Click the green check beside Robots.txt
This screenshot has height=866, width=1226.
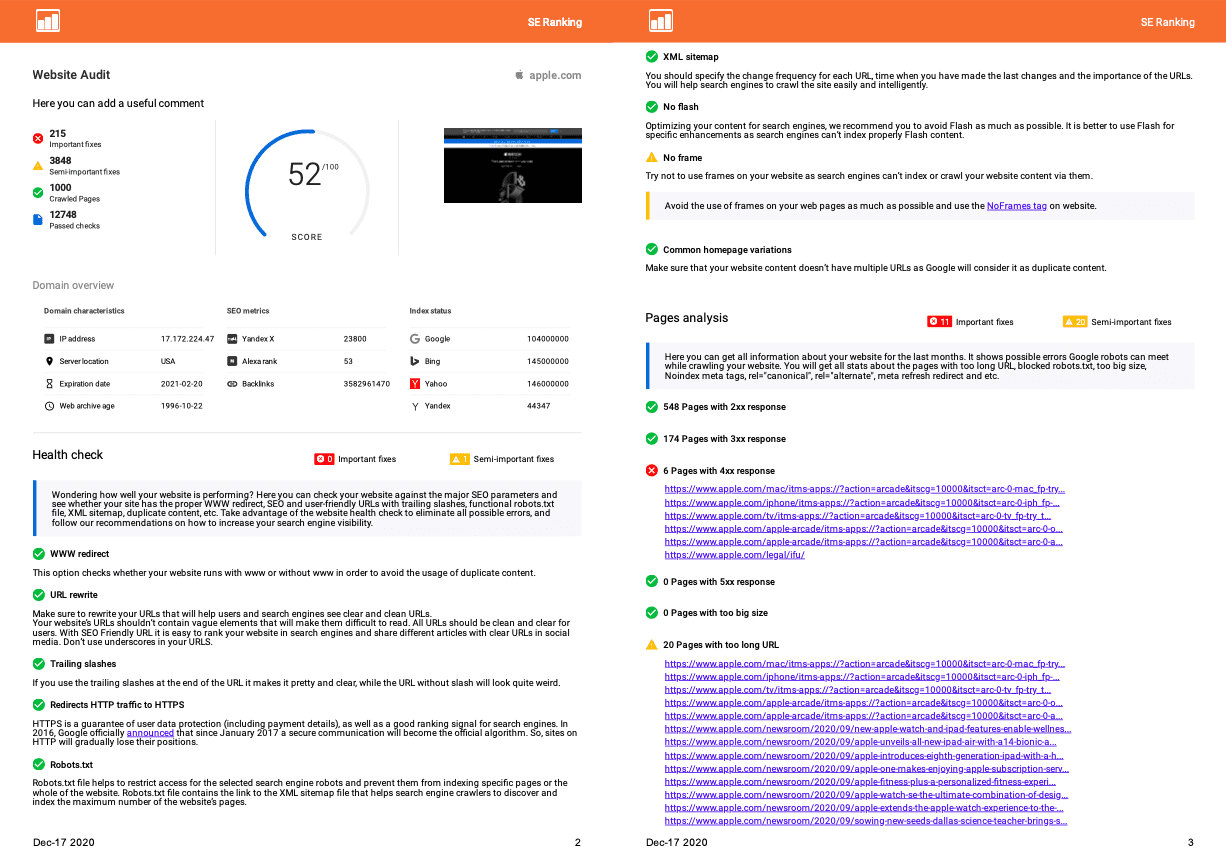coord(39,765)
